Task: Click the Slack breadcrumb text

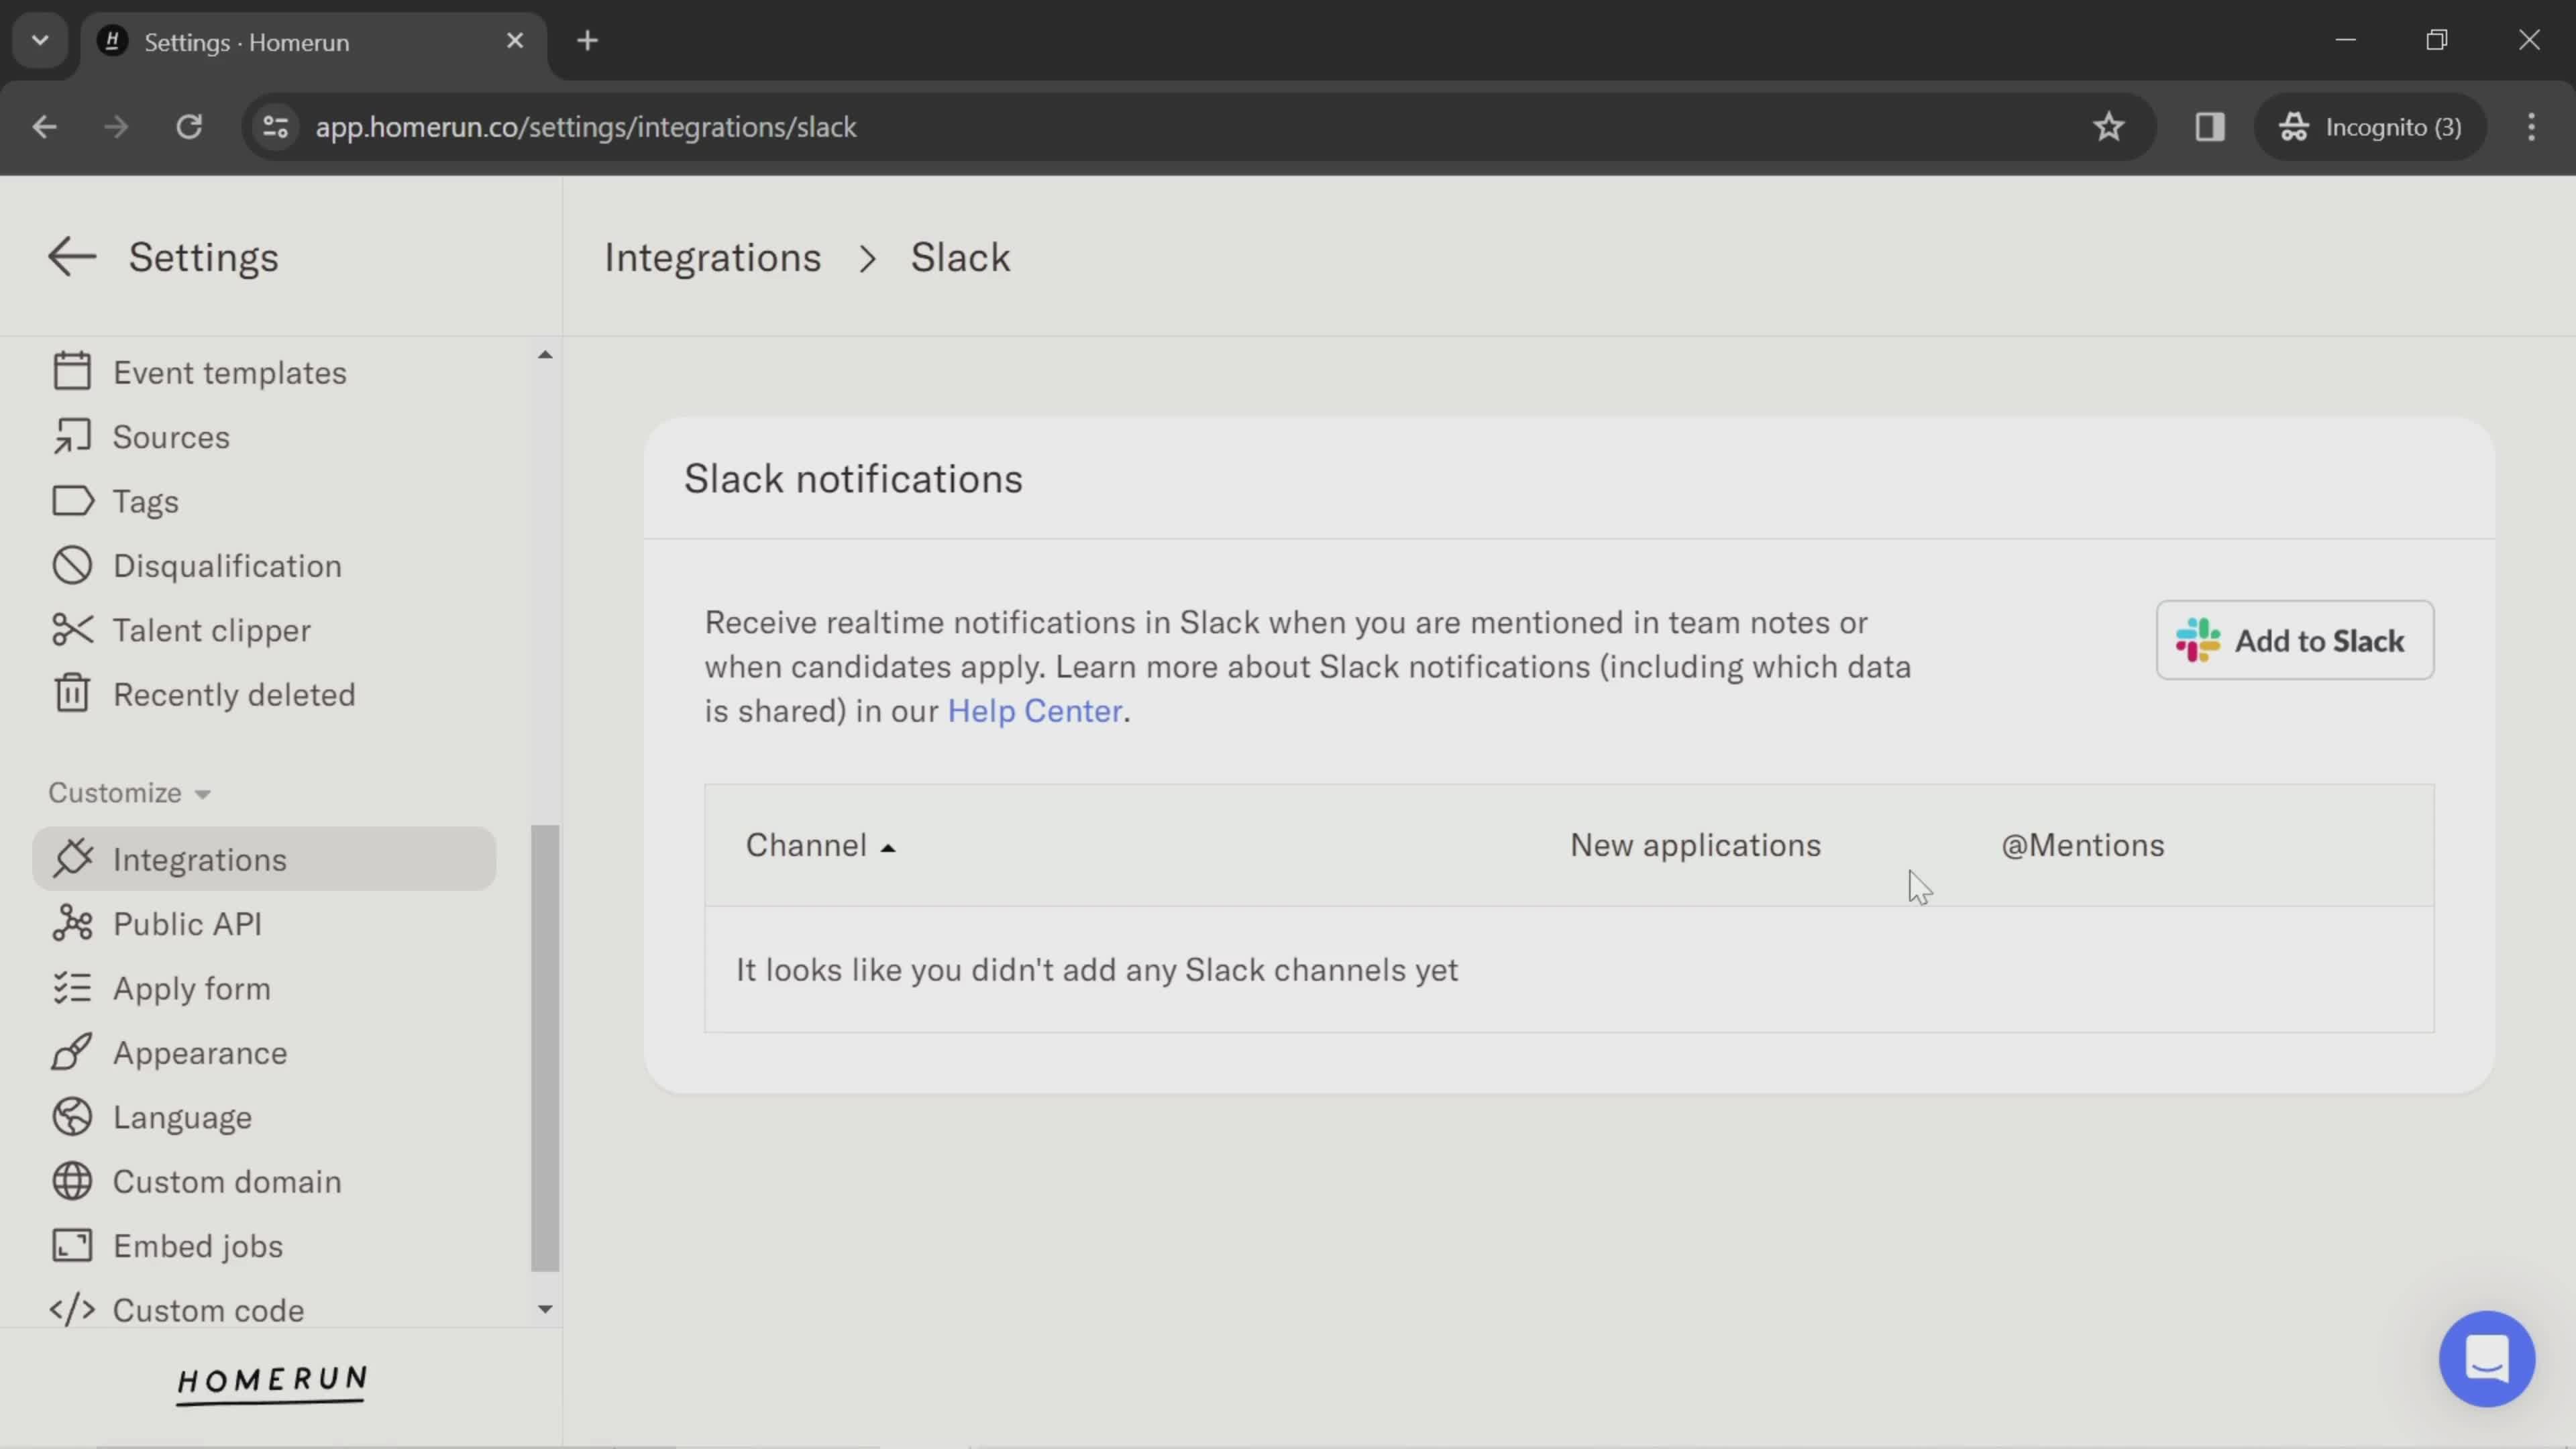Action: click(x=960, y=257)
